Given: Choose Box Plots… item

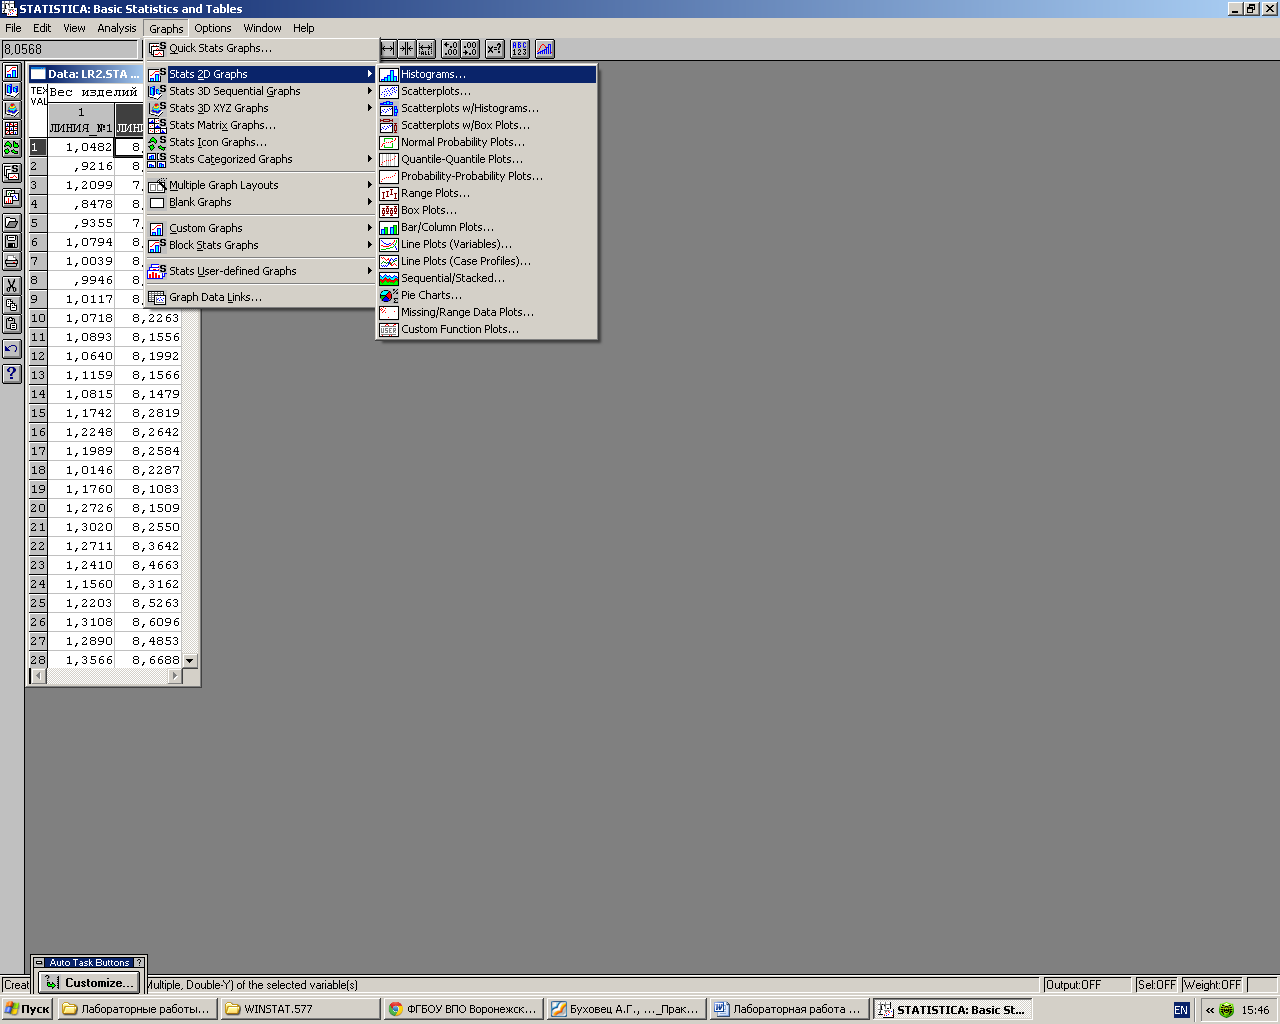Looking at the screenshot, I should [x=487, y=210].
